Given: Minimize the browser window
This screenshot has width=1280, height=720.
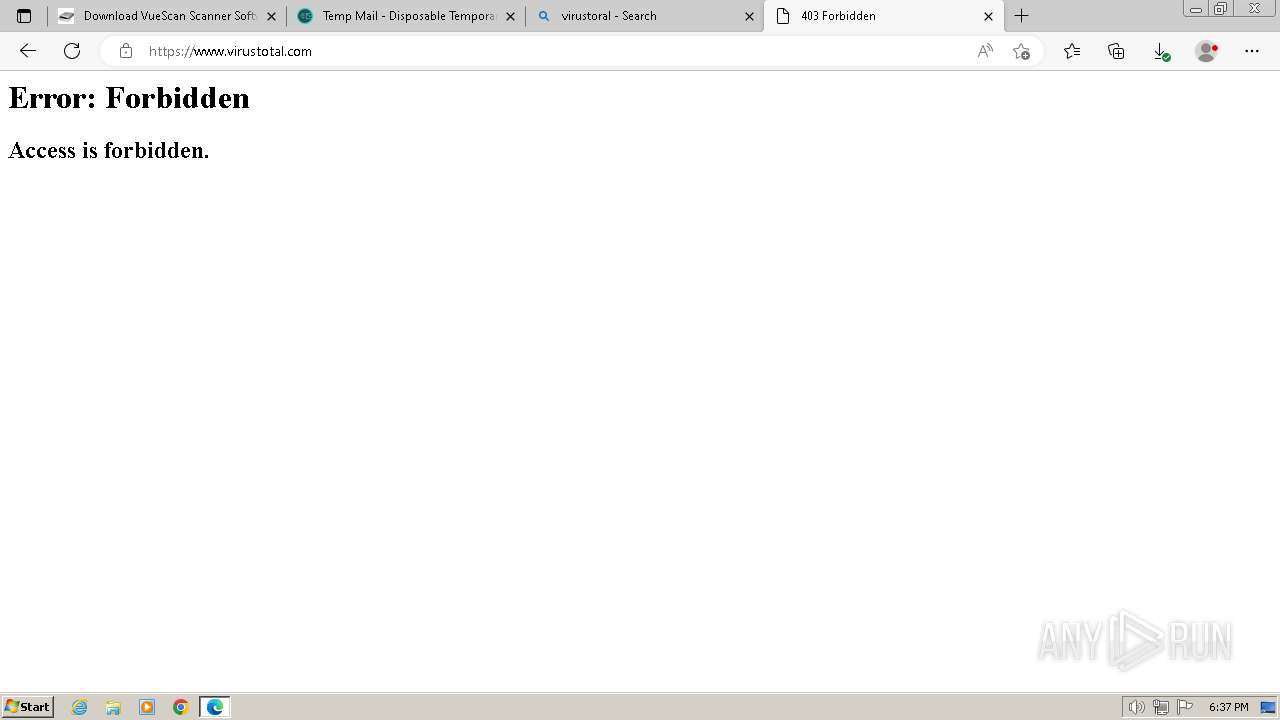Looking at the screenshot, I should pos(1195,9).
